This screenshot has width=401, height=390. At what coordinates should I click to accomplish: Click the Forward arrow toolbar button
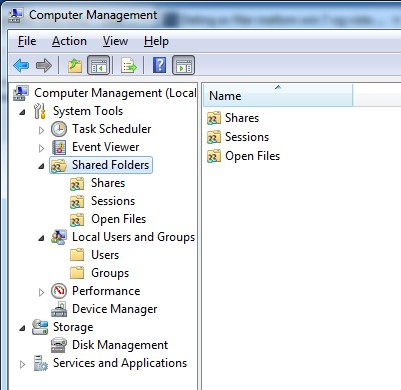coord(44,65)
